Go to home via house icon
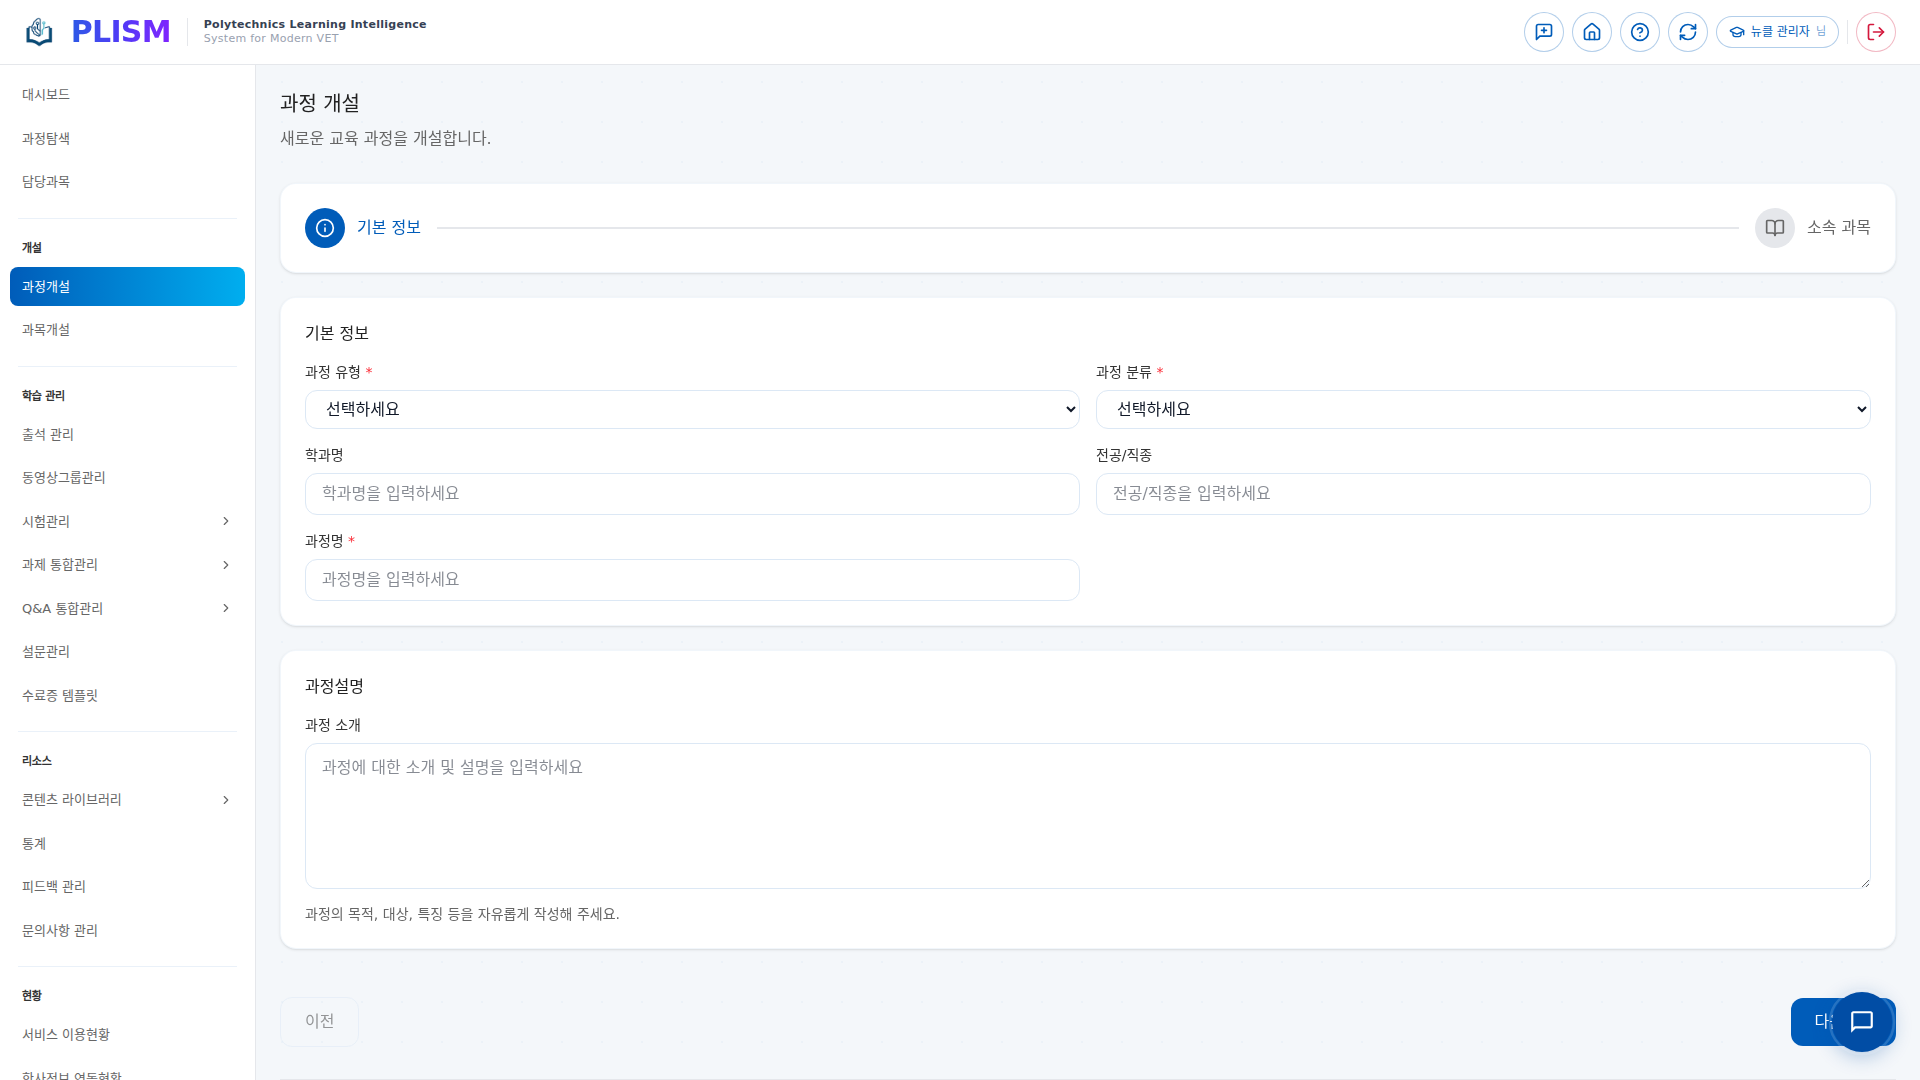The height and width of the screenshot is (1080, 1920). coord(1591,32)
